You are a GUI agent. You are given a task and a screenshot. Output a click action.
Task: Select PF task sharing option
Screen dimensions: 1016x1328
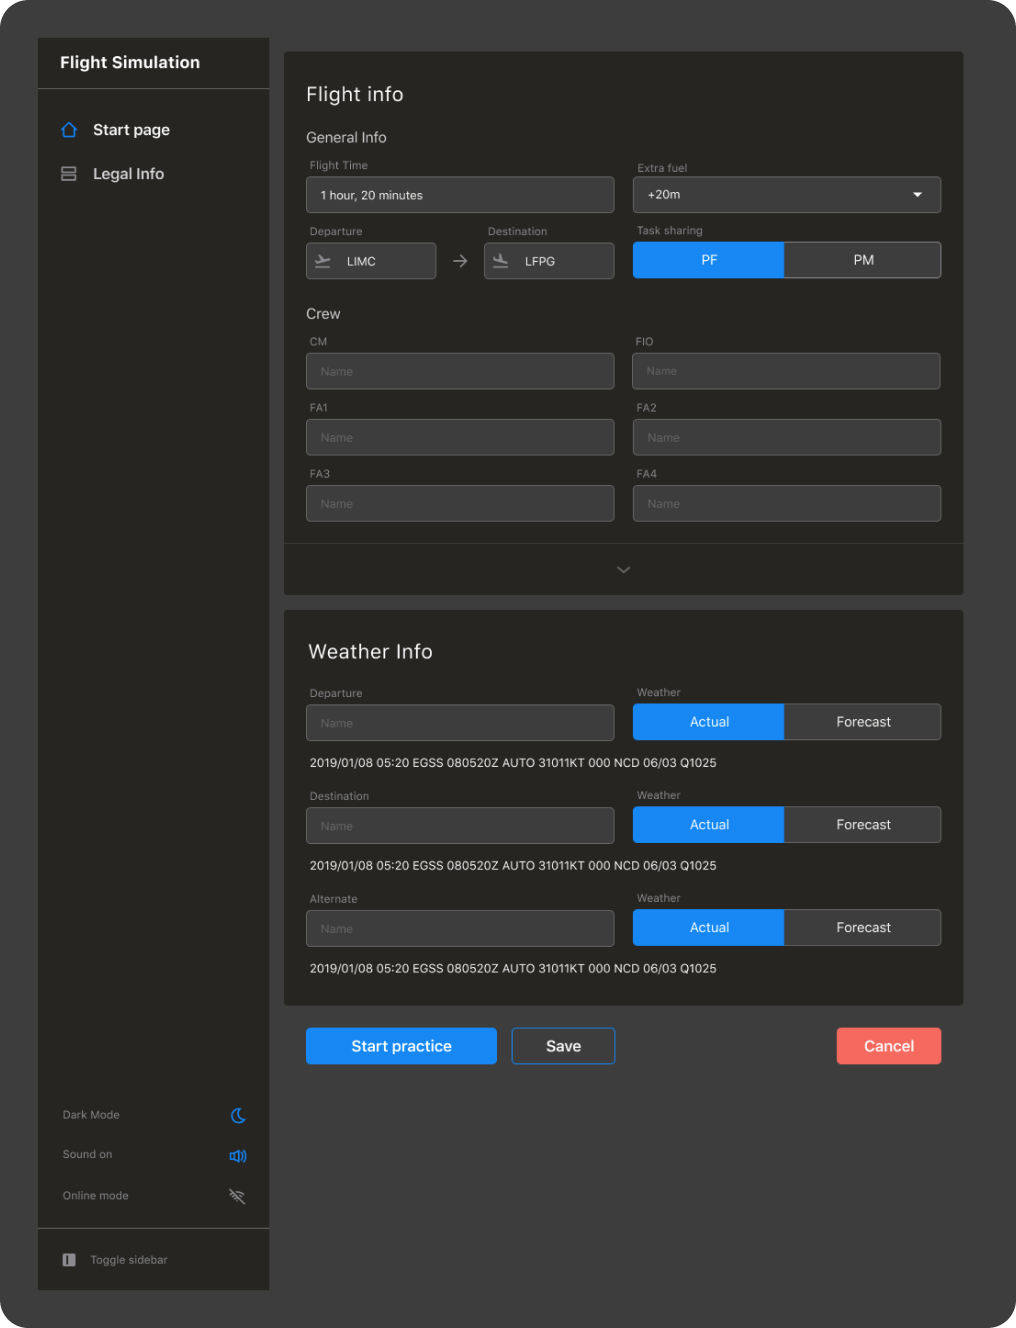(x=709, y=260)
